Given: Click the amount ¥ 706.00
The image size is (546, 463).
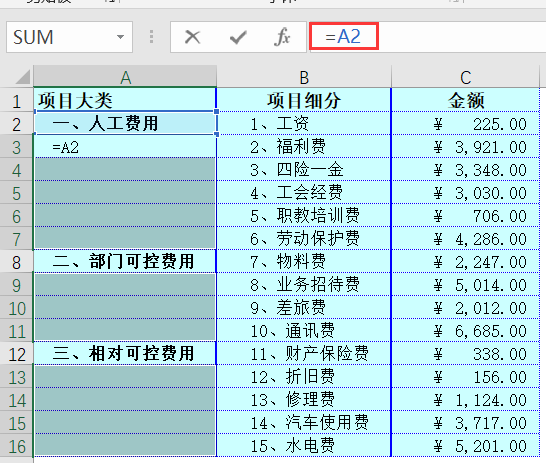Looking at the screenshot, I should coord(465,215).
